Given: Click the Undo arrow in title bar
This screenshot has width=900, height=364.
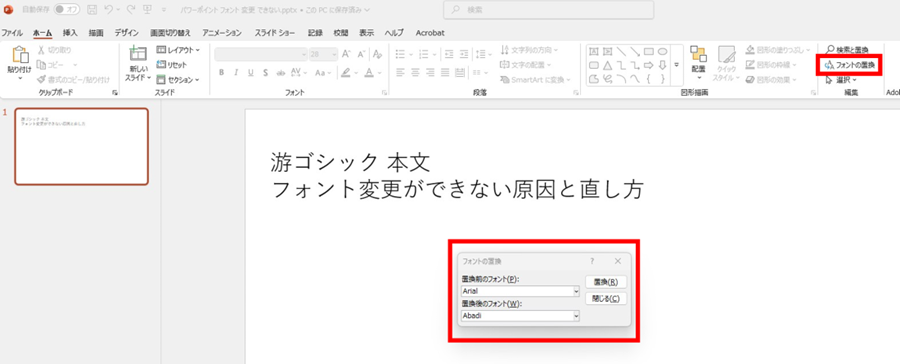Looking at the screenshot, I should (108, 10).
